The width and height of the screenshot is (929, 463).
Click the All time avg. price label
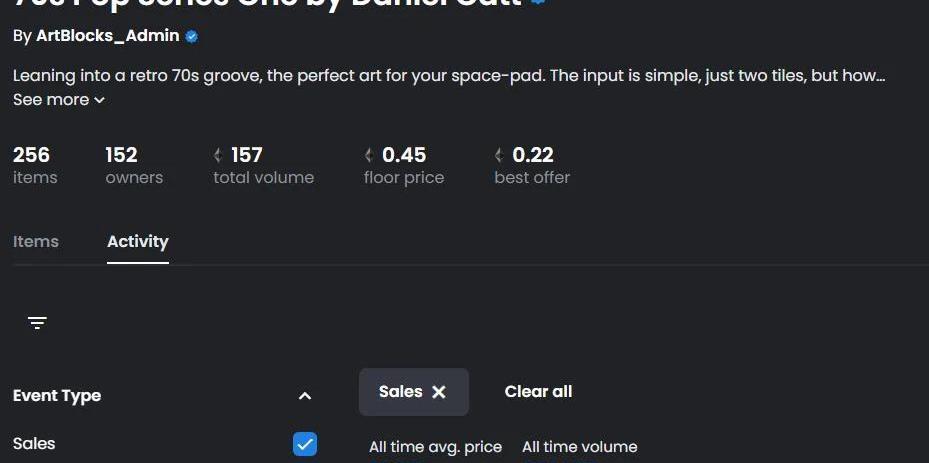[435, 447]
